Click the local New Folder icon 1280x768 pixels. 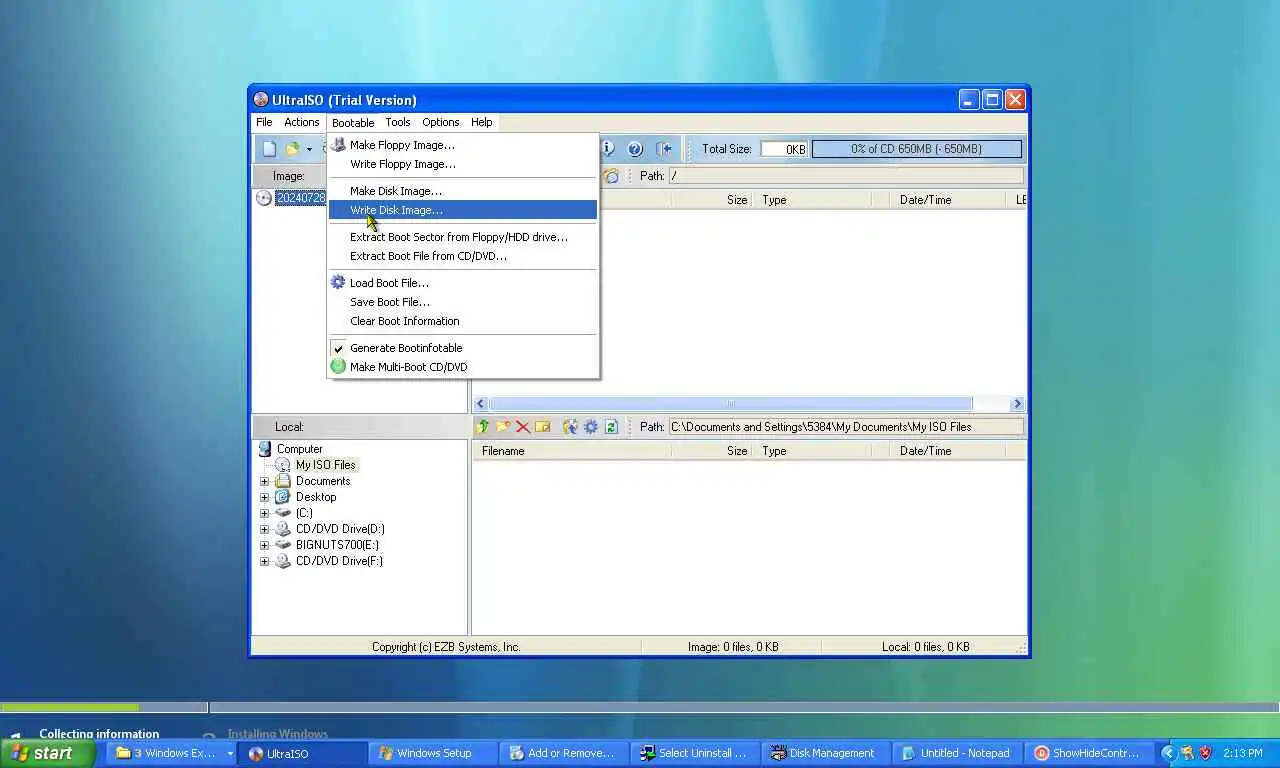(x=503, y=427)
